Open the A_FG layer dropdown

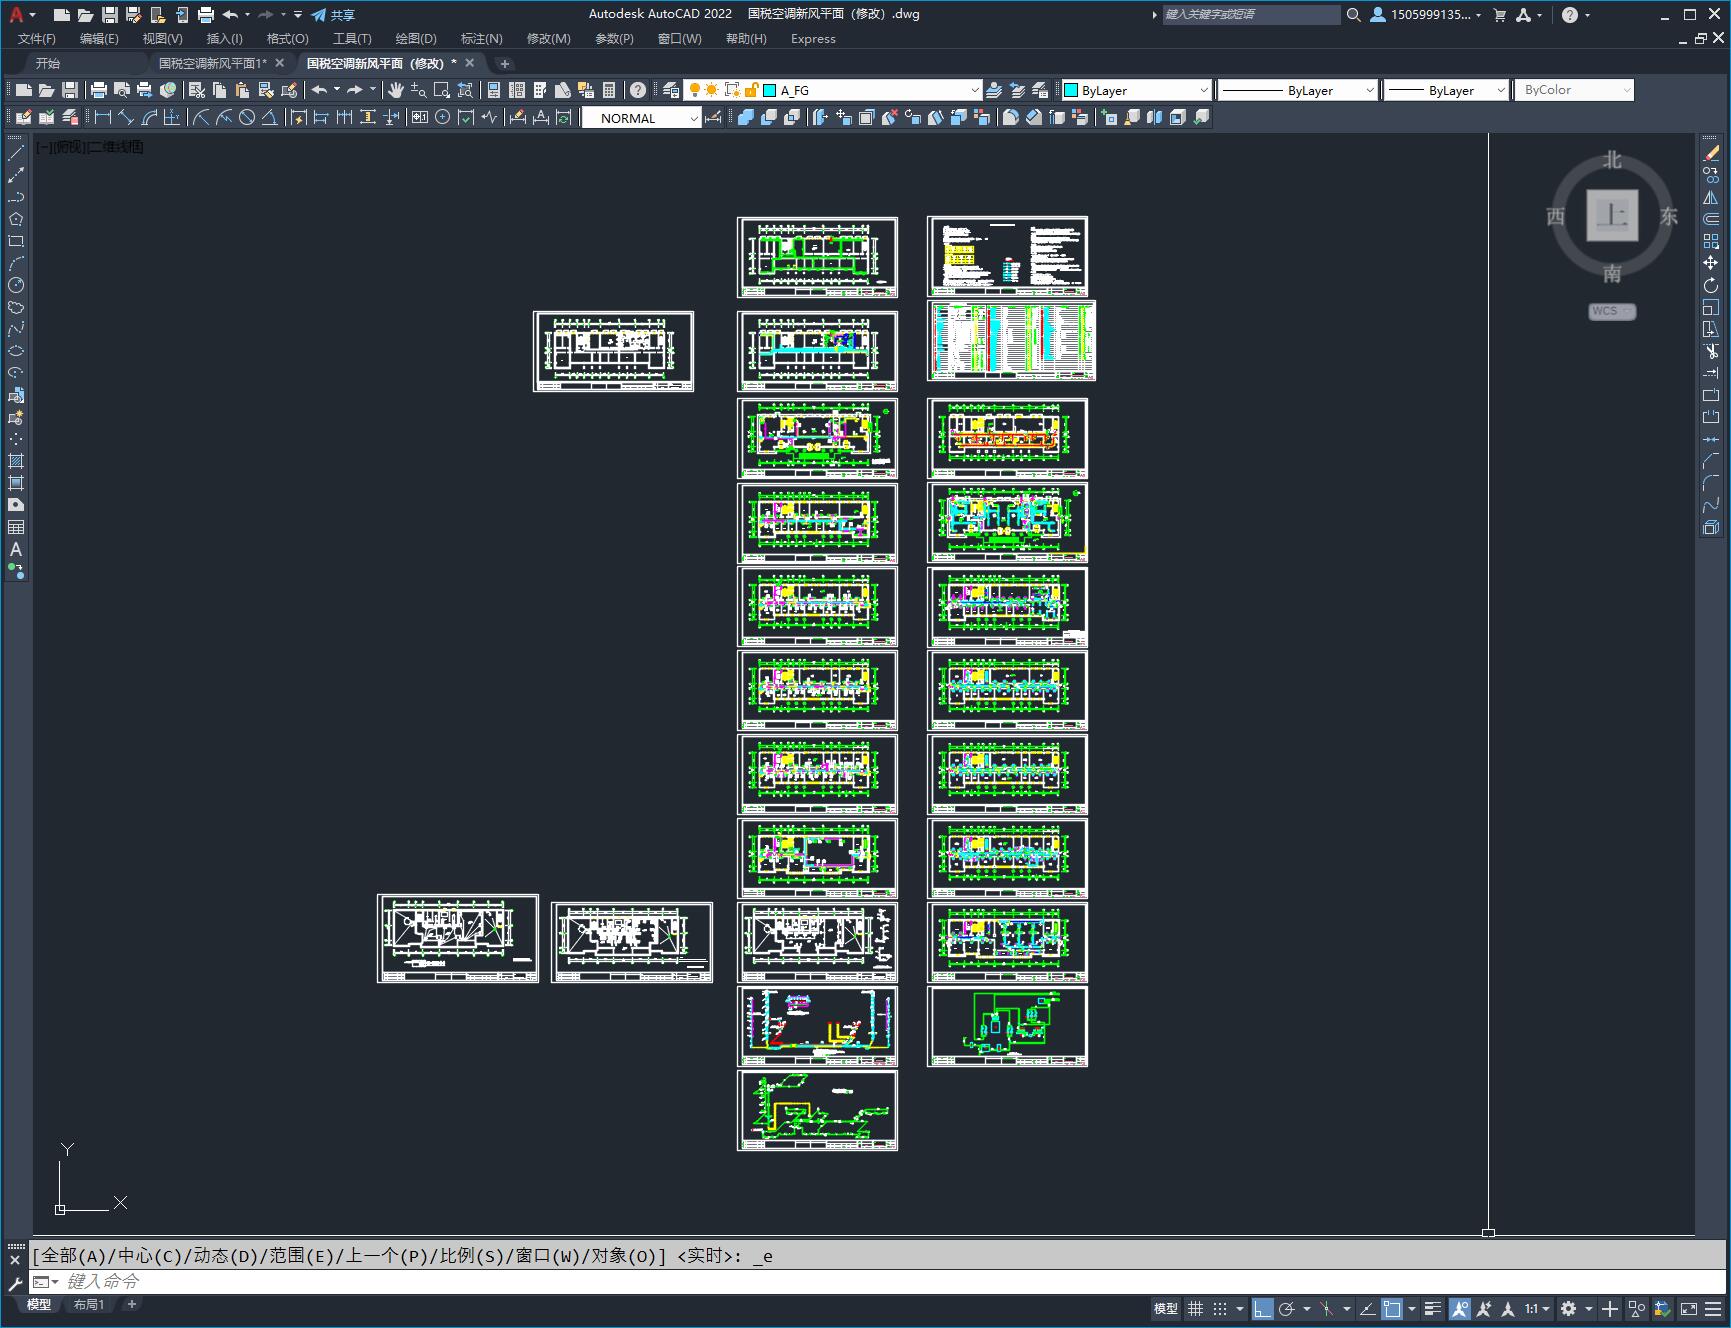[975, 90]
